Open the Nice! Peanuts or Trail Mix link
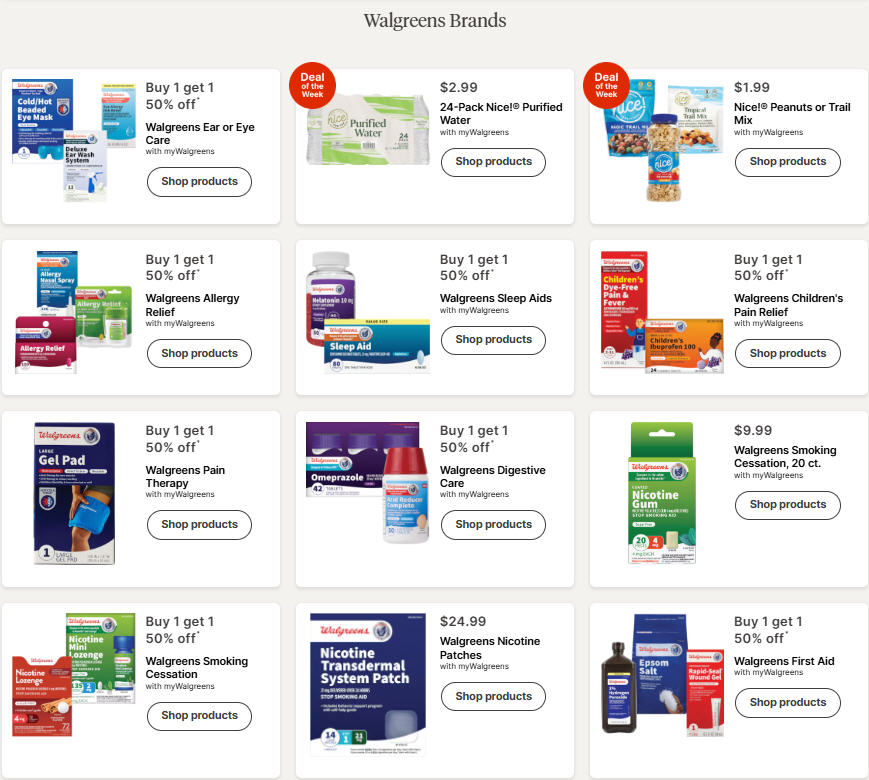 [x=792, y=113]
